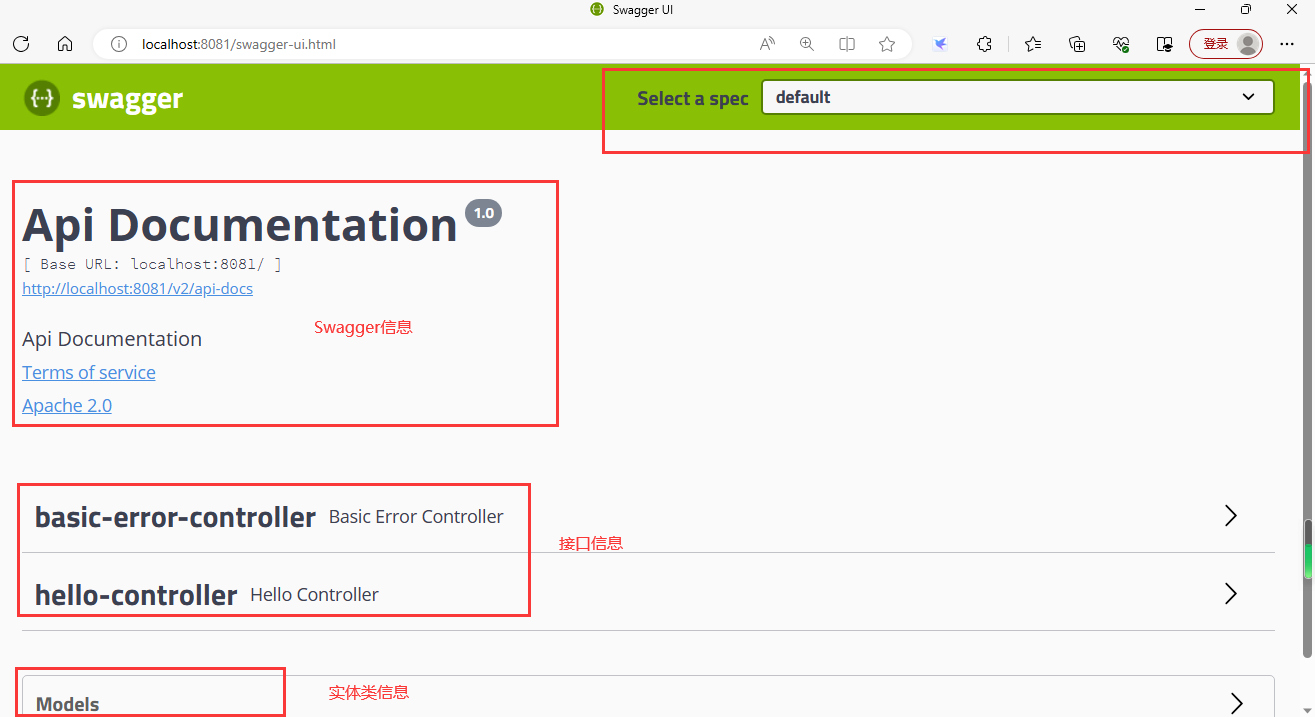Expand the basic-error-controller section title
Image resolution: width=1315 pixels, height=717 pixels.
pyautogui.click(x=175, y=517)
